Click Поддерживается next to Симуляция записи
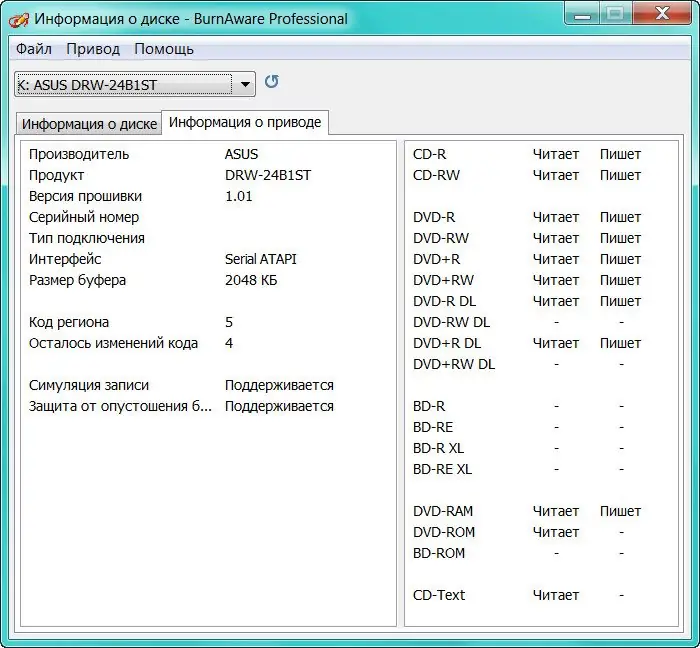 [x=279, y=385]
